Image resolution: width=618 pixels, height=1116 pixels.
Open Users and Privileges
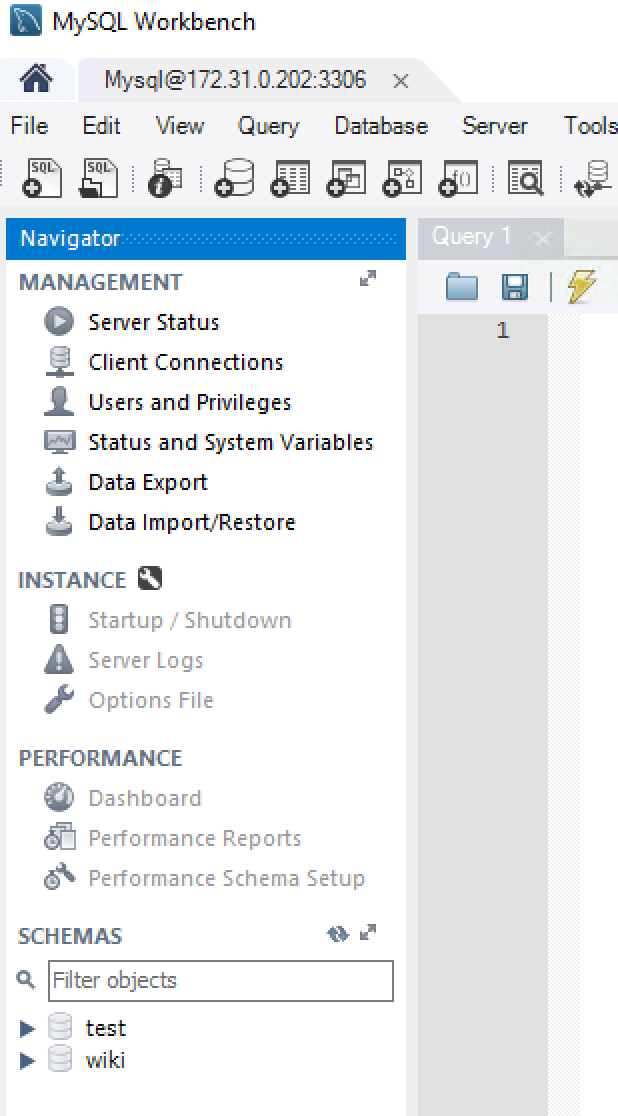[x=190, y=402]
